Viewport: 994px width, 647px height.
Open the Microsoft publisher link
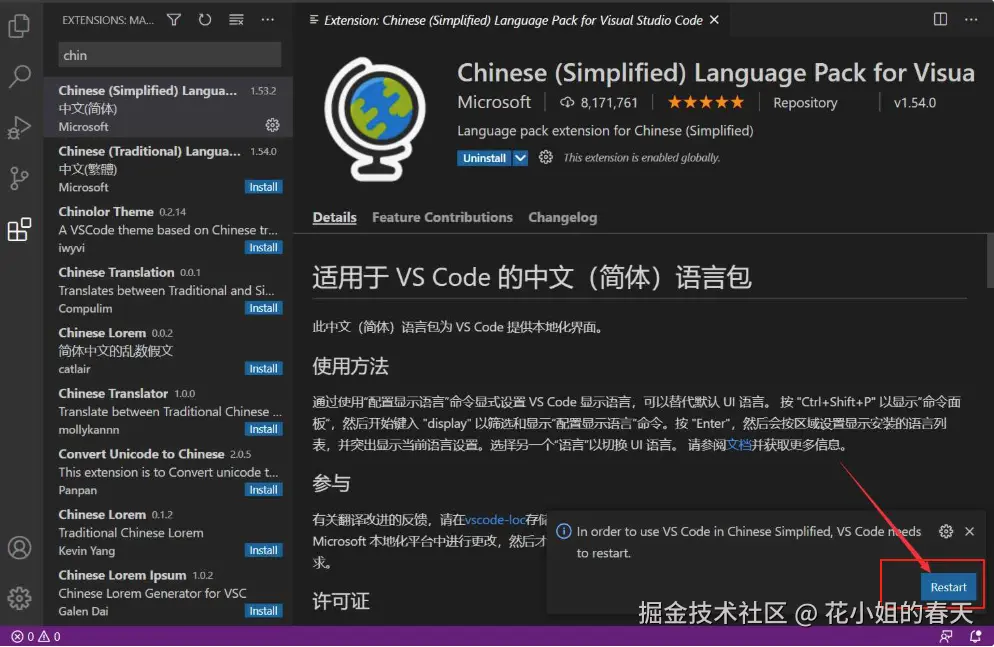click(494, 102)
